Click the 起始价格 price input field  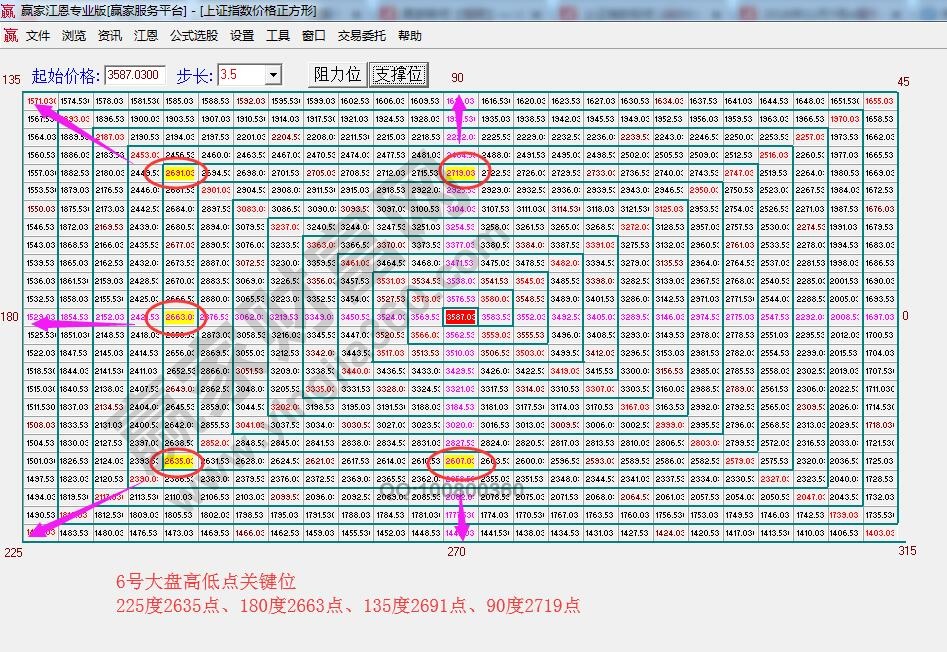coord(132,74)
